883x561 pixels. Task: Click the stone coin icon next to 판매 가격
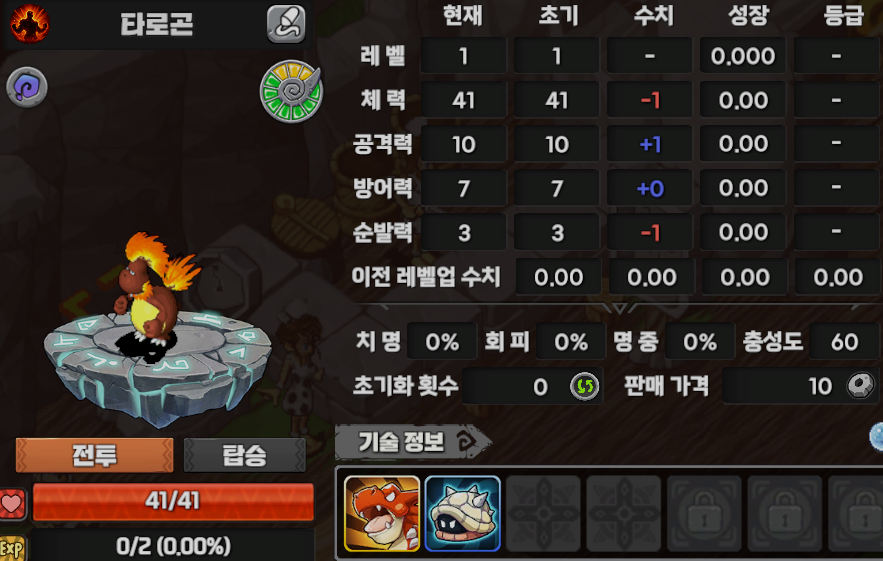coord(860,386)
